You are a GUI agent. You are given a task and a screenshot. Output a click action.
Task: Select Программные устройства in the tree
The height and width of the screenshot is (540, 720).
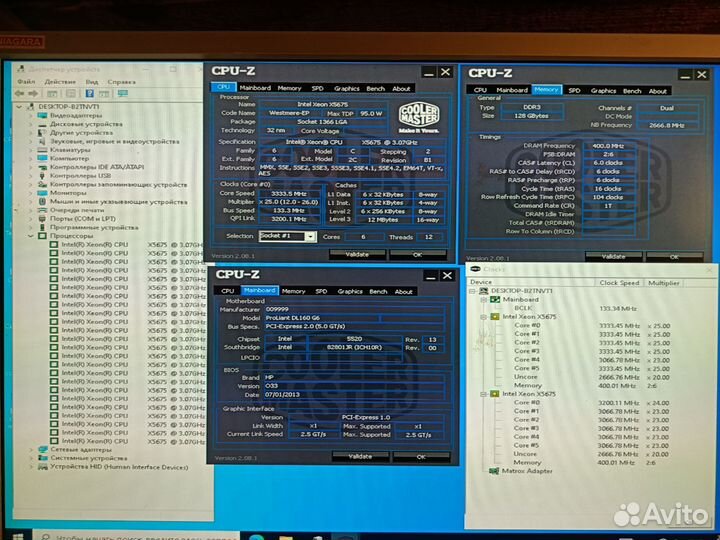(94, 228)
